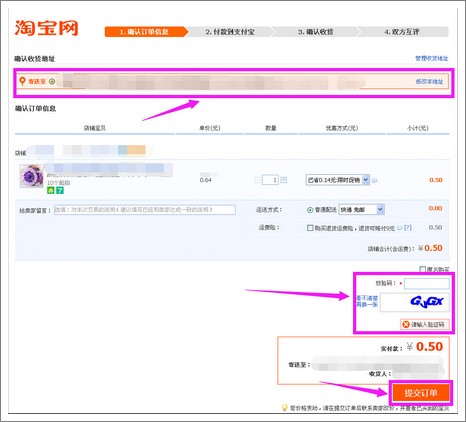466x422 pixels.
Task: Decrease quantity with minus icon
Action: tap(257, 180)
